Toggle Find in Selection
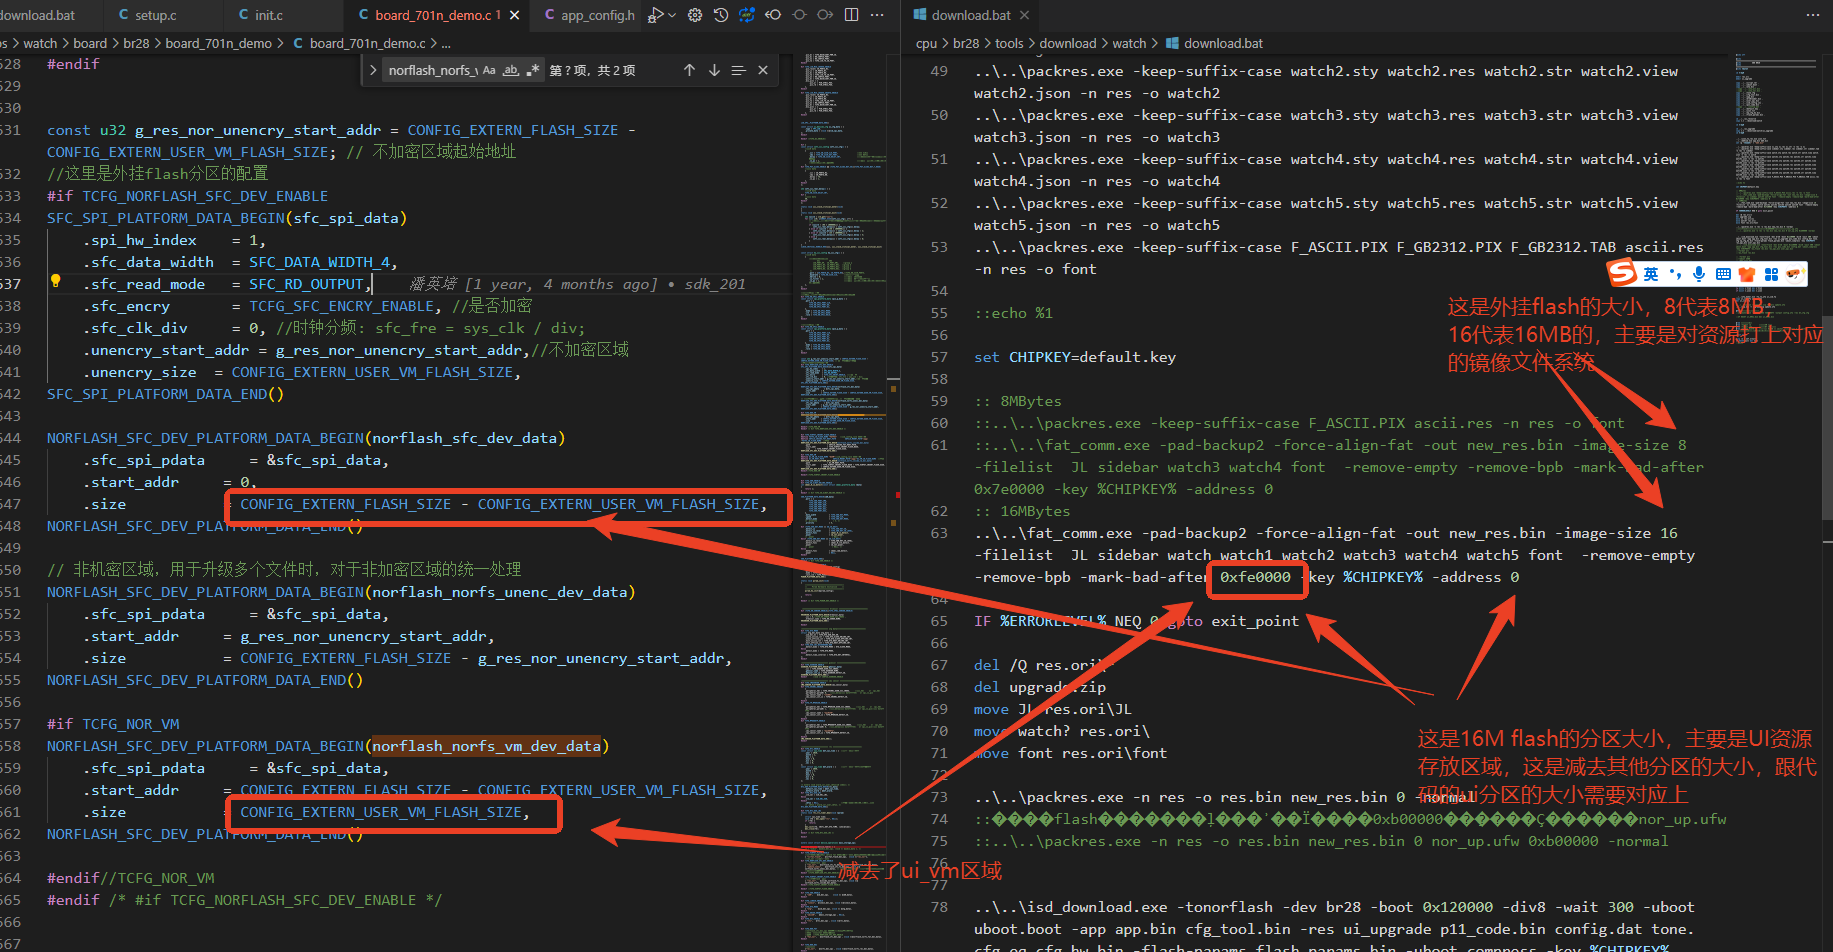This screenshot has height=952, width=1833. pos(738,70)
